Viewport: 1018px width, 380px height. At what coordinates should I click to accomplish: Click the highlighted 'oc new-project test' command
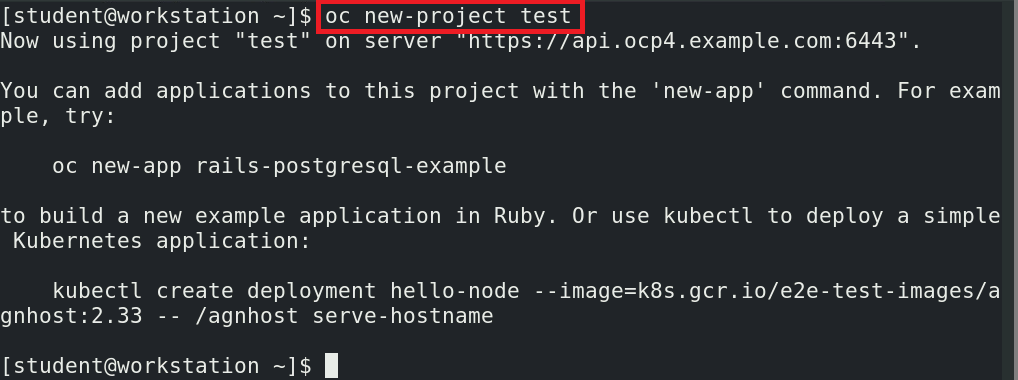[x=448, y=16]
